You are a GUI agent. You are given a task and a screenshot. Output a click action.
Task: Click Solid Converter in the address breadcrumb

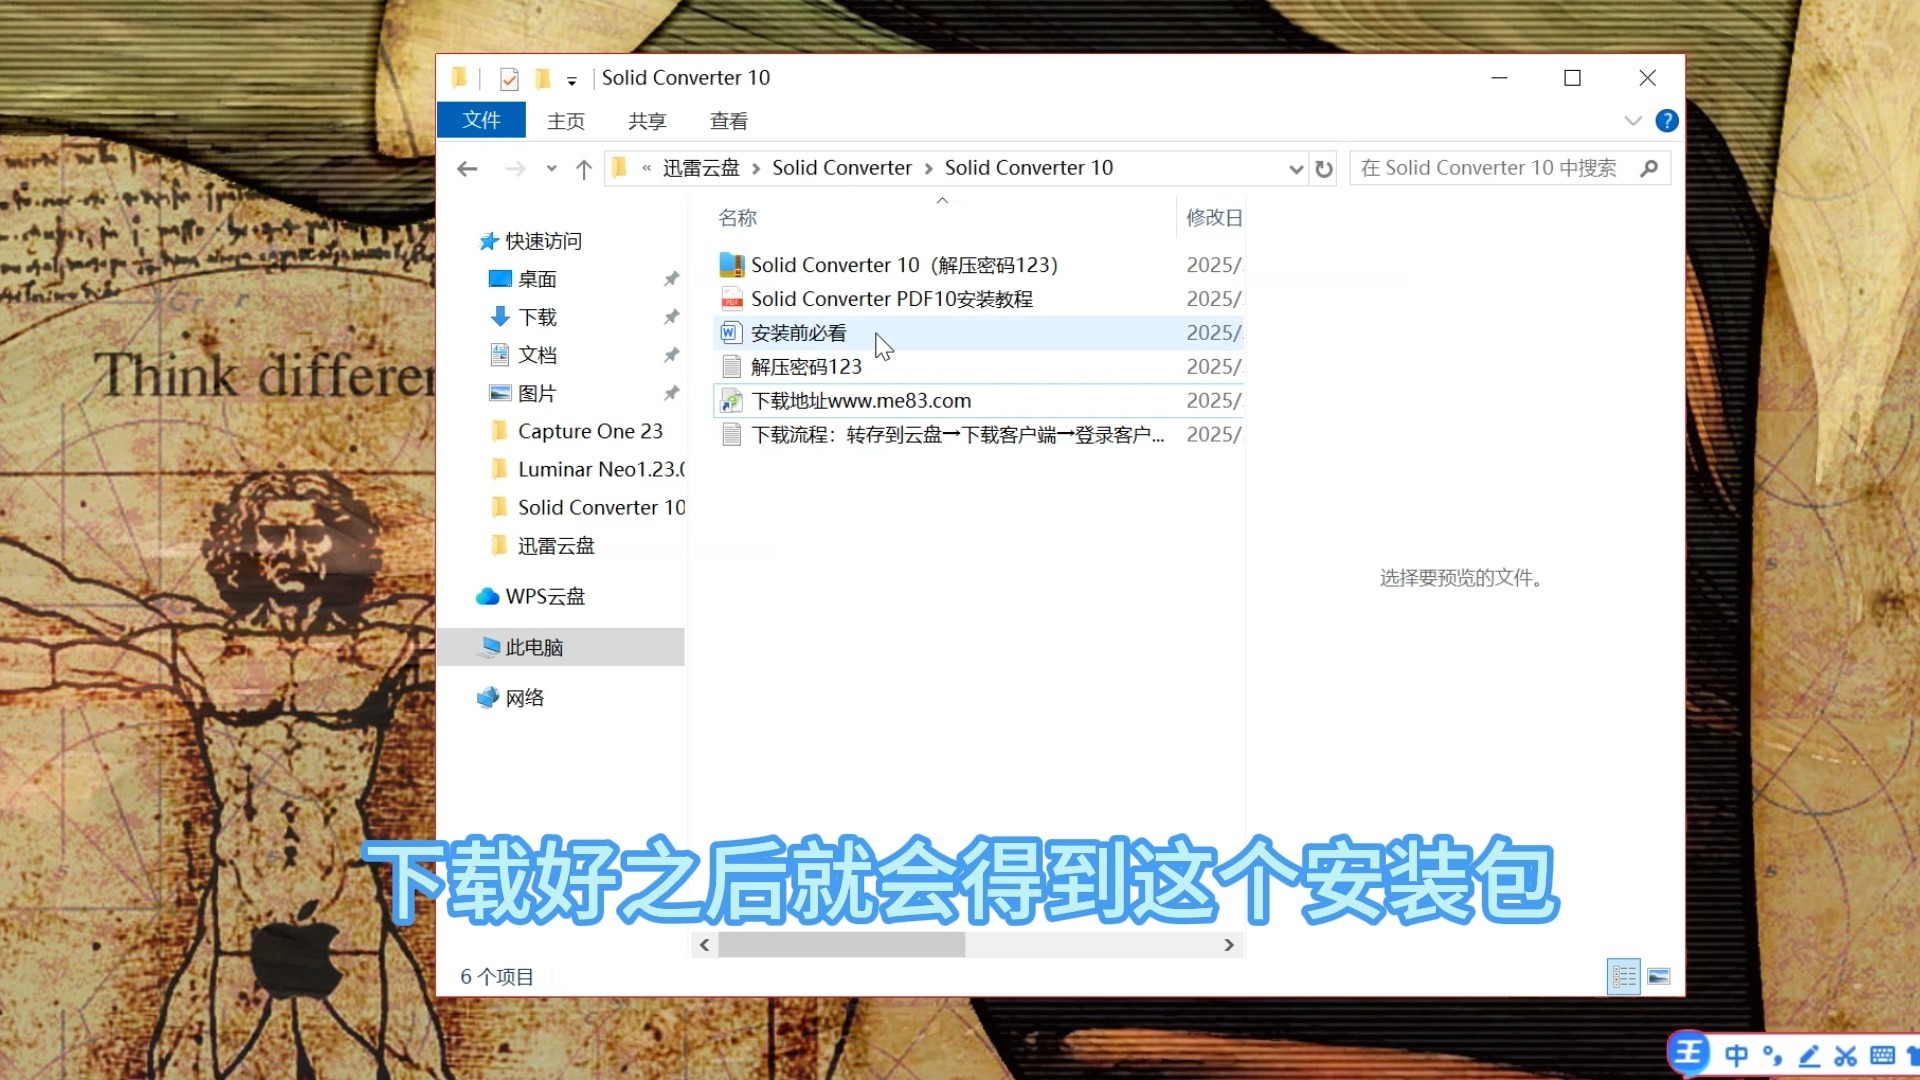(842, 168)
